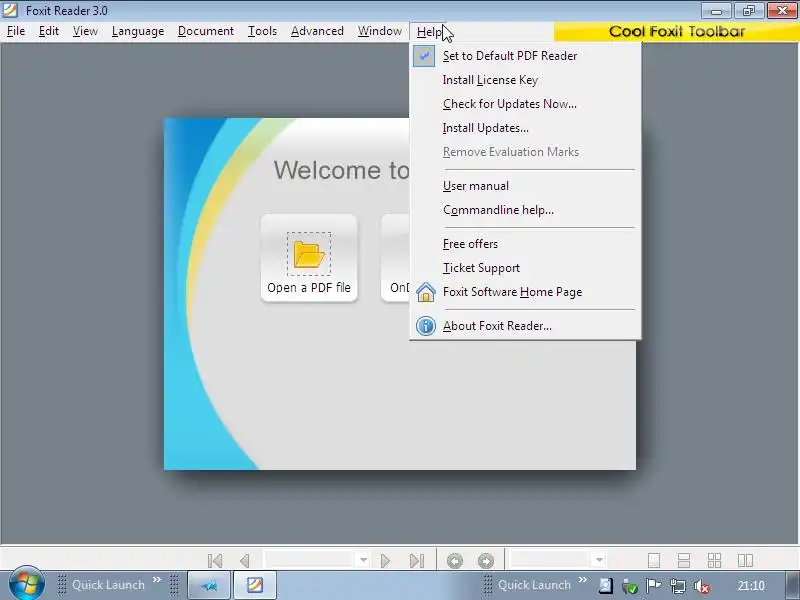Open the File menu
Image resolution: width=800 pixels, height=600 pixels.
pyautogui.click(x=16, y=32)
